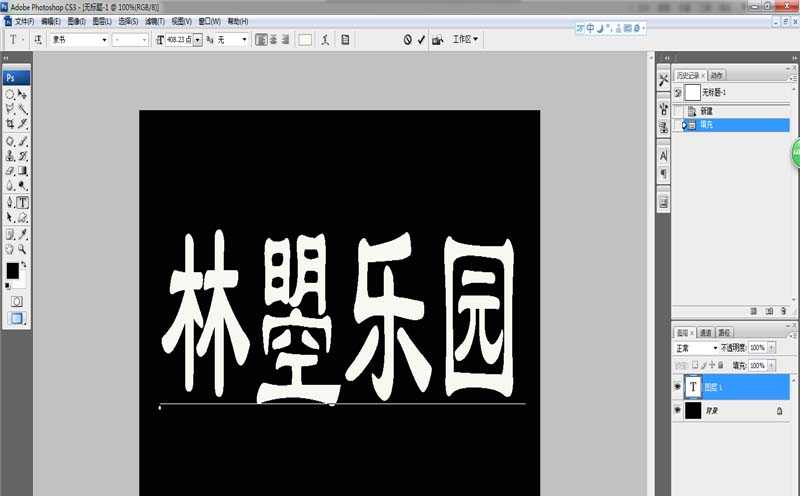
Task: Open the Layers panel options menu
Action: [x=792, y=334]
